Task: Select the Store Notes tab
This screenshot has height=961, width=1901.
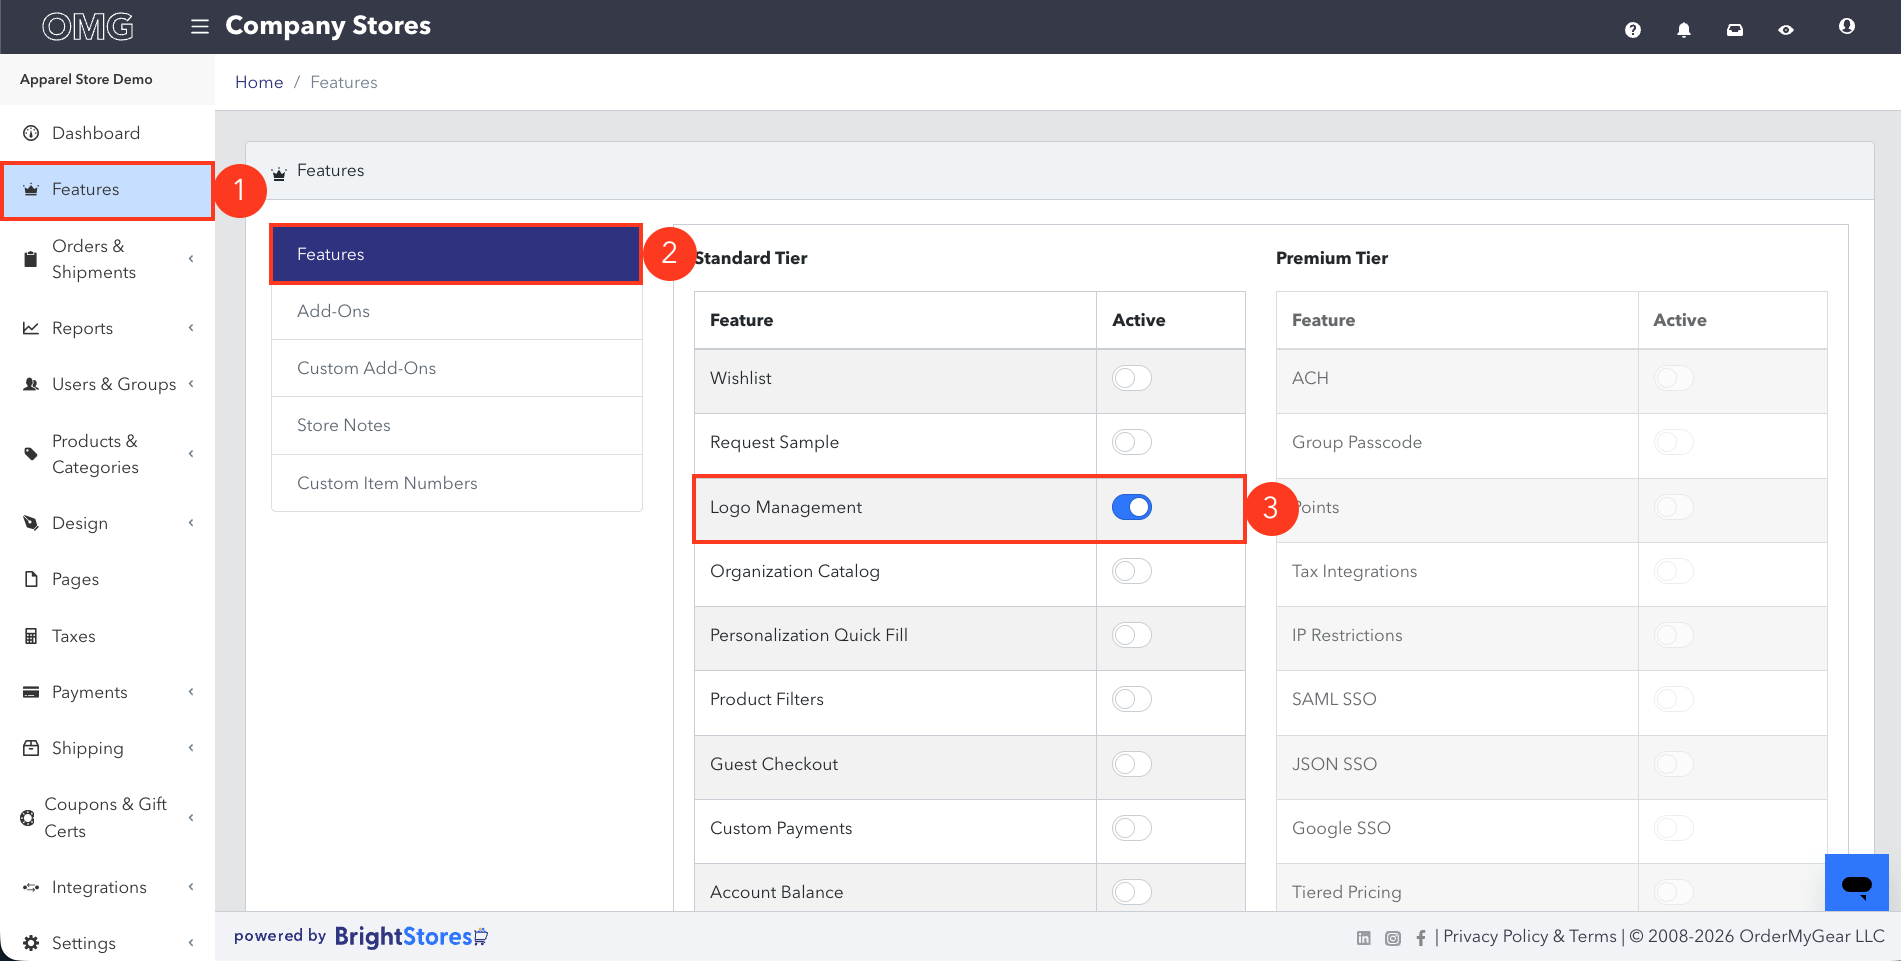Action: [x=457, y=425]
